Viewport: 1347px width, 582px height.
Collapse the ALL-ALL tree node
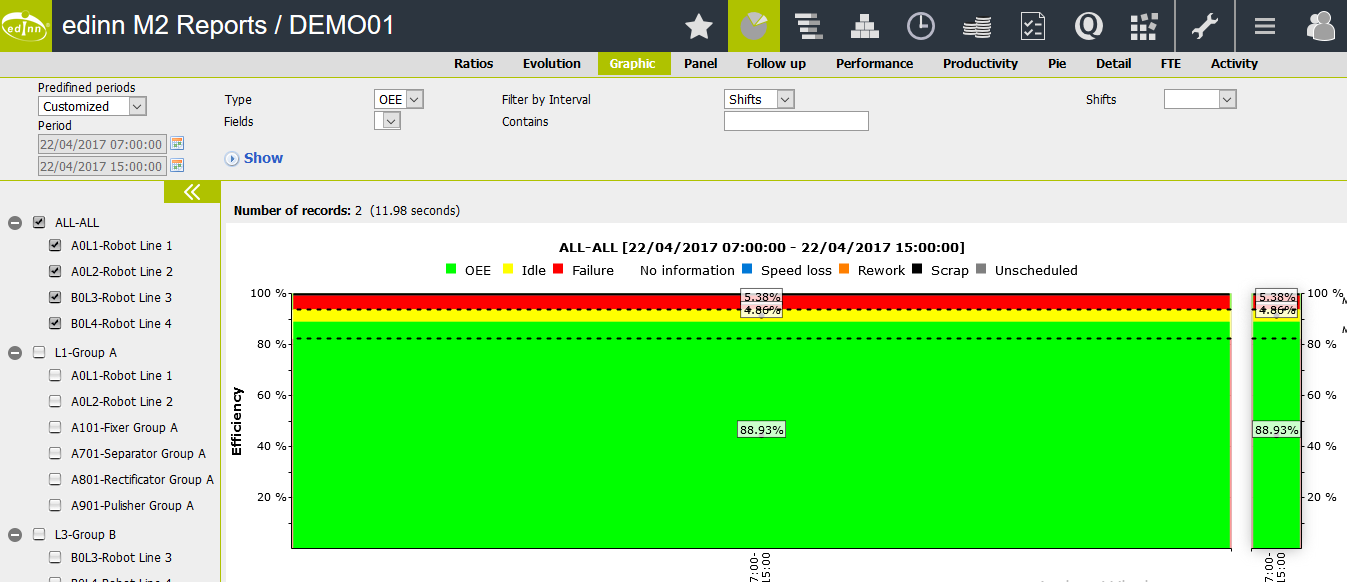[15, 223]
